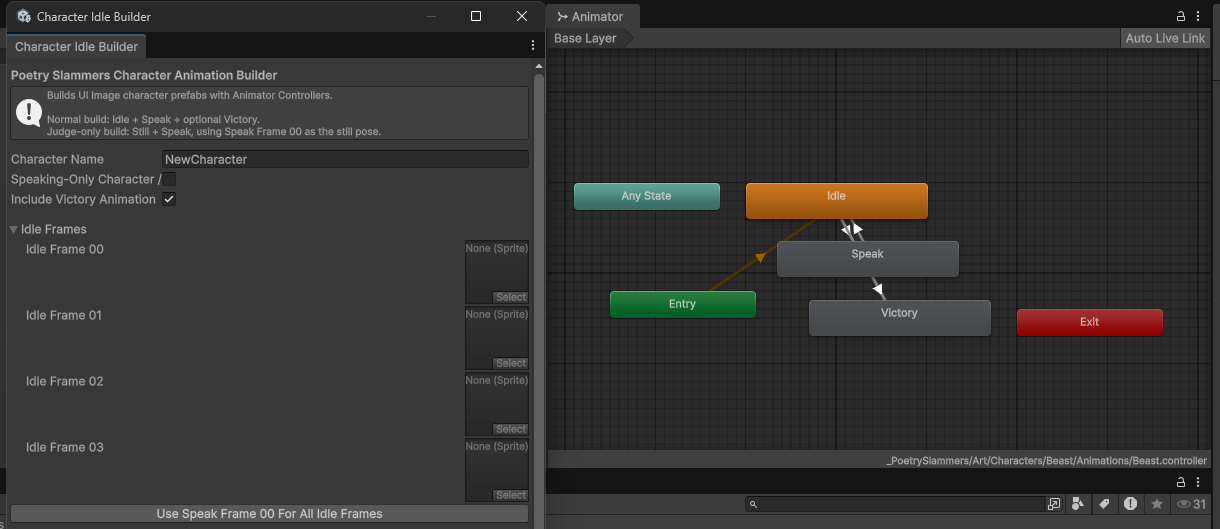1220x529 pixels.
Task: Switch to the Character Idle Builder tab
Action: pos(76,46)
